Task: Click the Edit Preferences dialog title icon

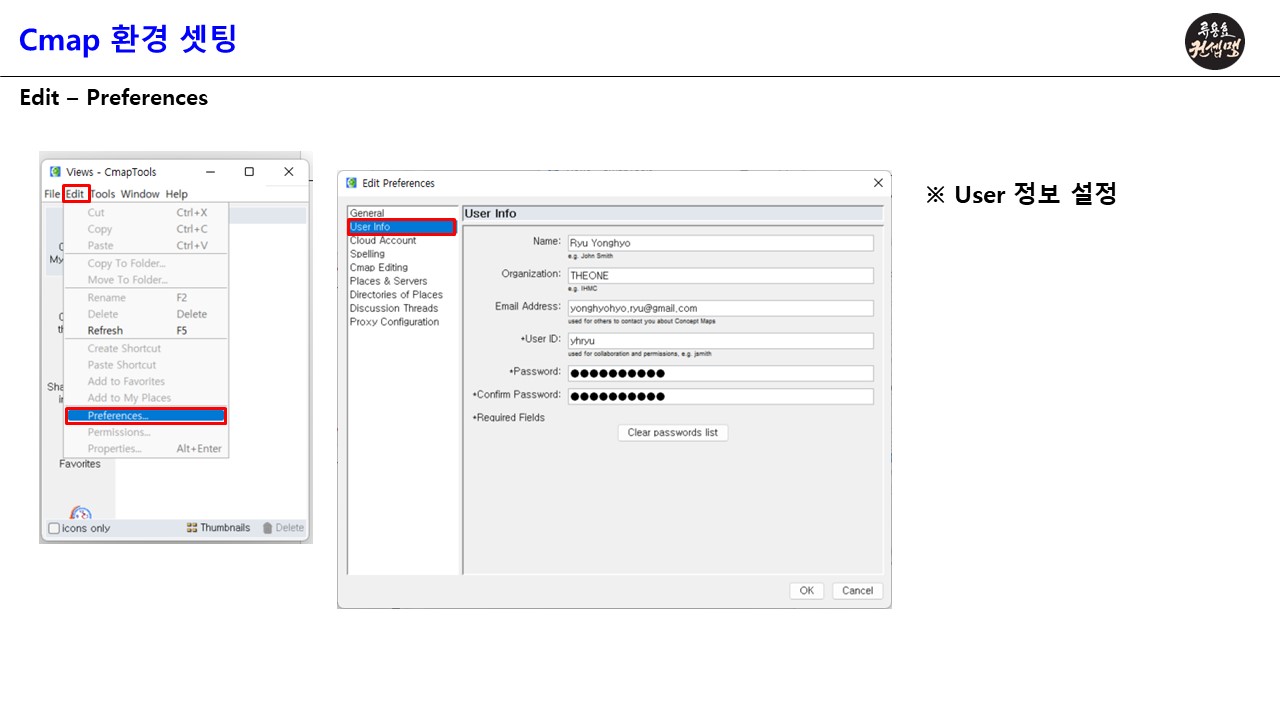Action: [352, 183]
